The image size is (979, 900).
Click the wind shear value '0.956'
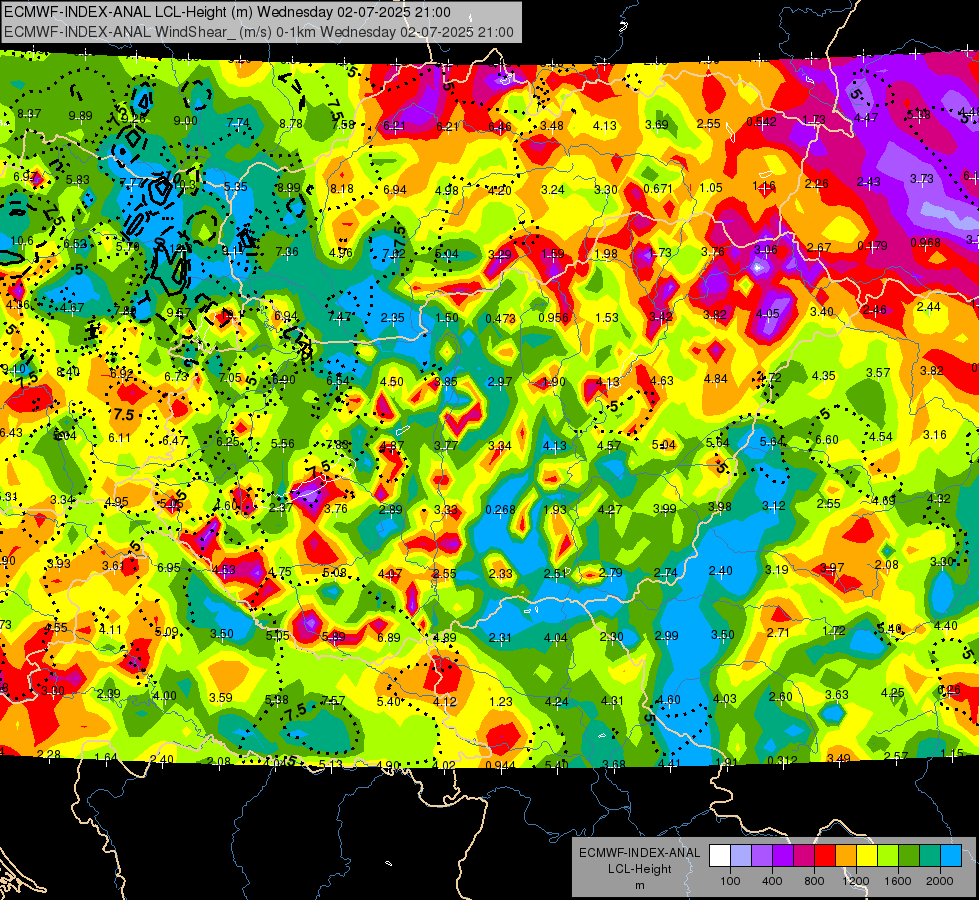tap(553, 317)
